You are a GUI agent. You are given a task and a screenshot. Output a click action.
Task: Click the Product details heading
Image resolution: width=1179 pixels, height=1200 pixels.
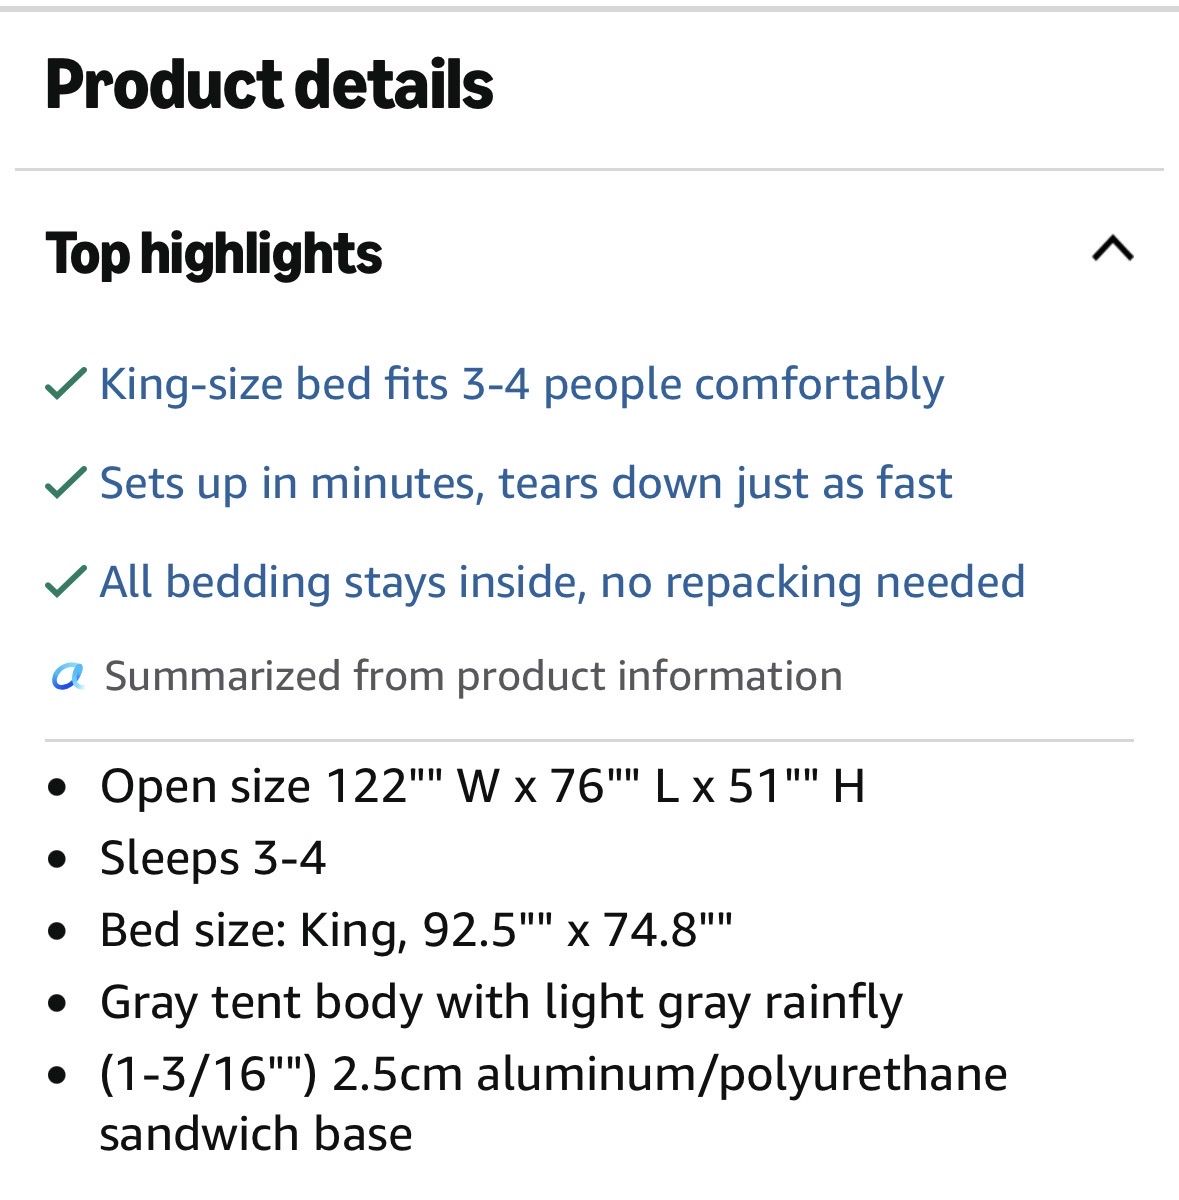coord(270,84)
